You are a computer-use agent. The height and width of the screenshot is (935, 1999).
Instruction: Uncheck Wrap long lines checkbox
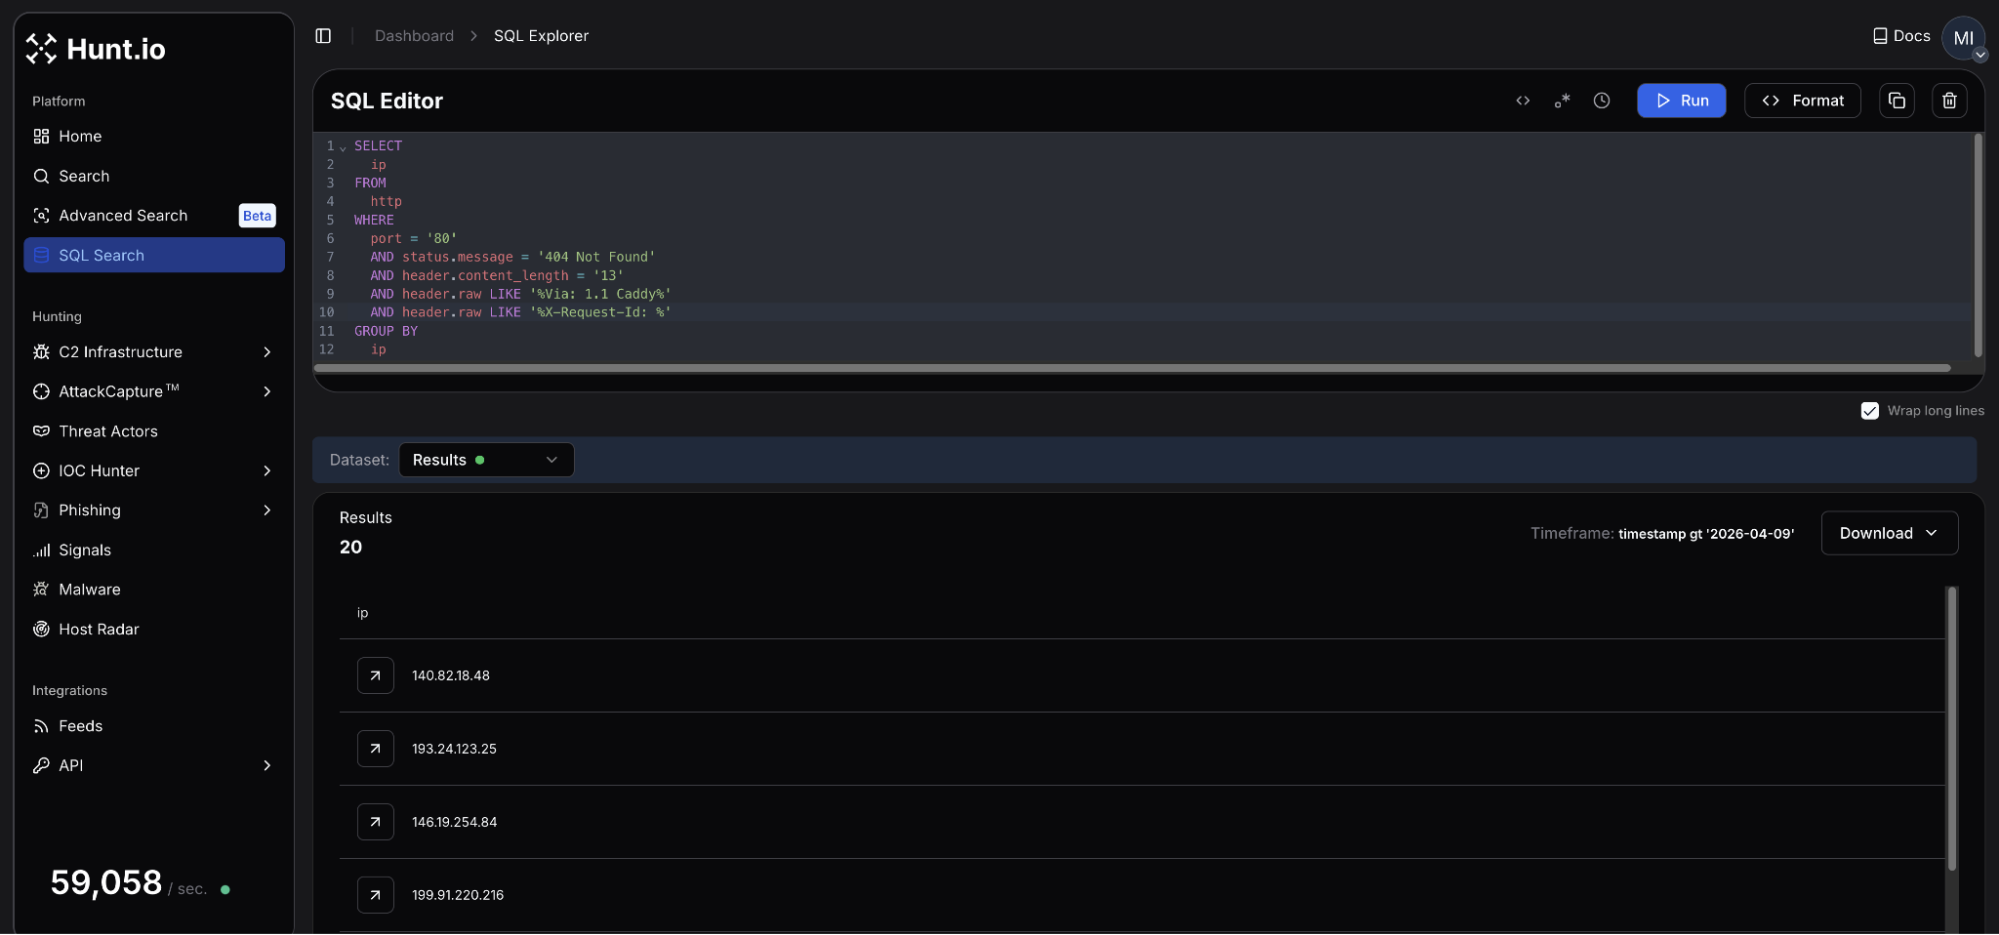(1869, 411)
